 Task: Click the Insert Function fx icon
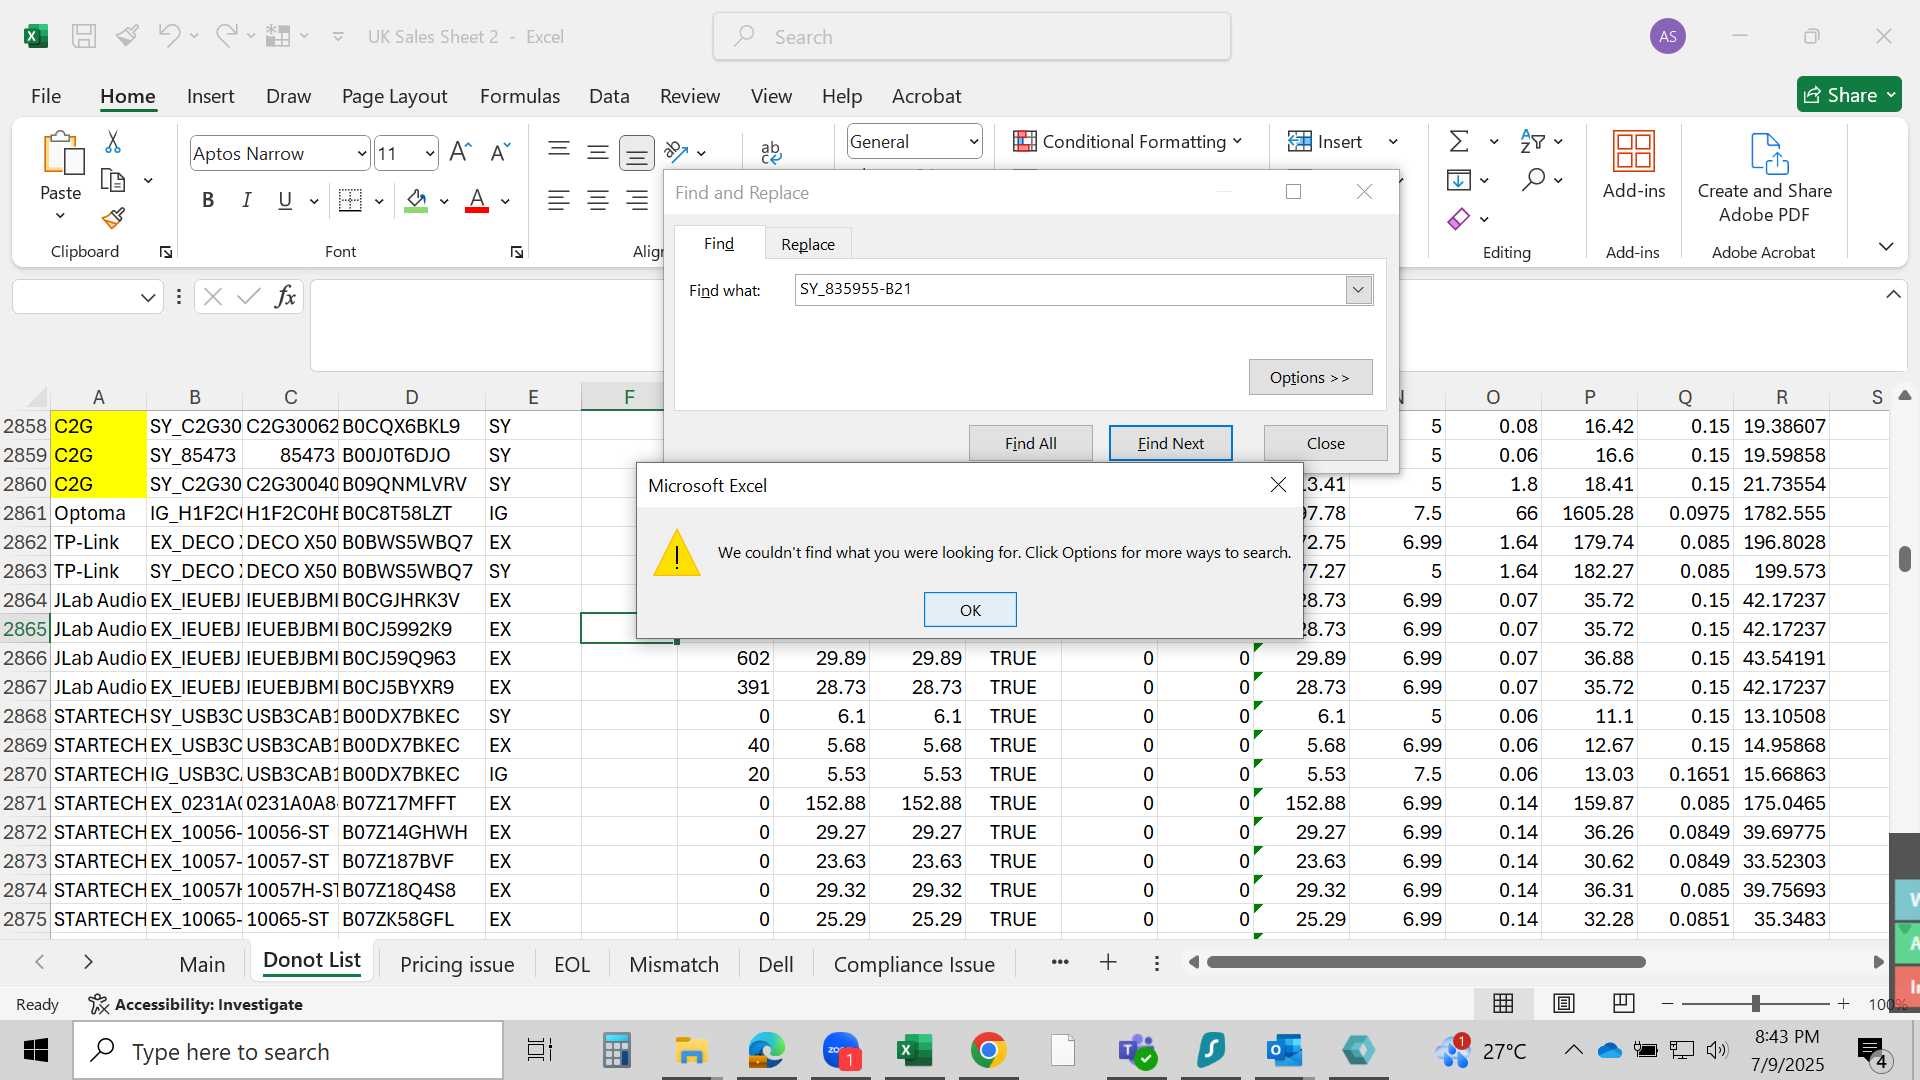pyautogui.click(x=285, y=296)
